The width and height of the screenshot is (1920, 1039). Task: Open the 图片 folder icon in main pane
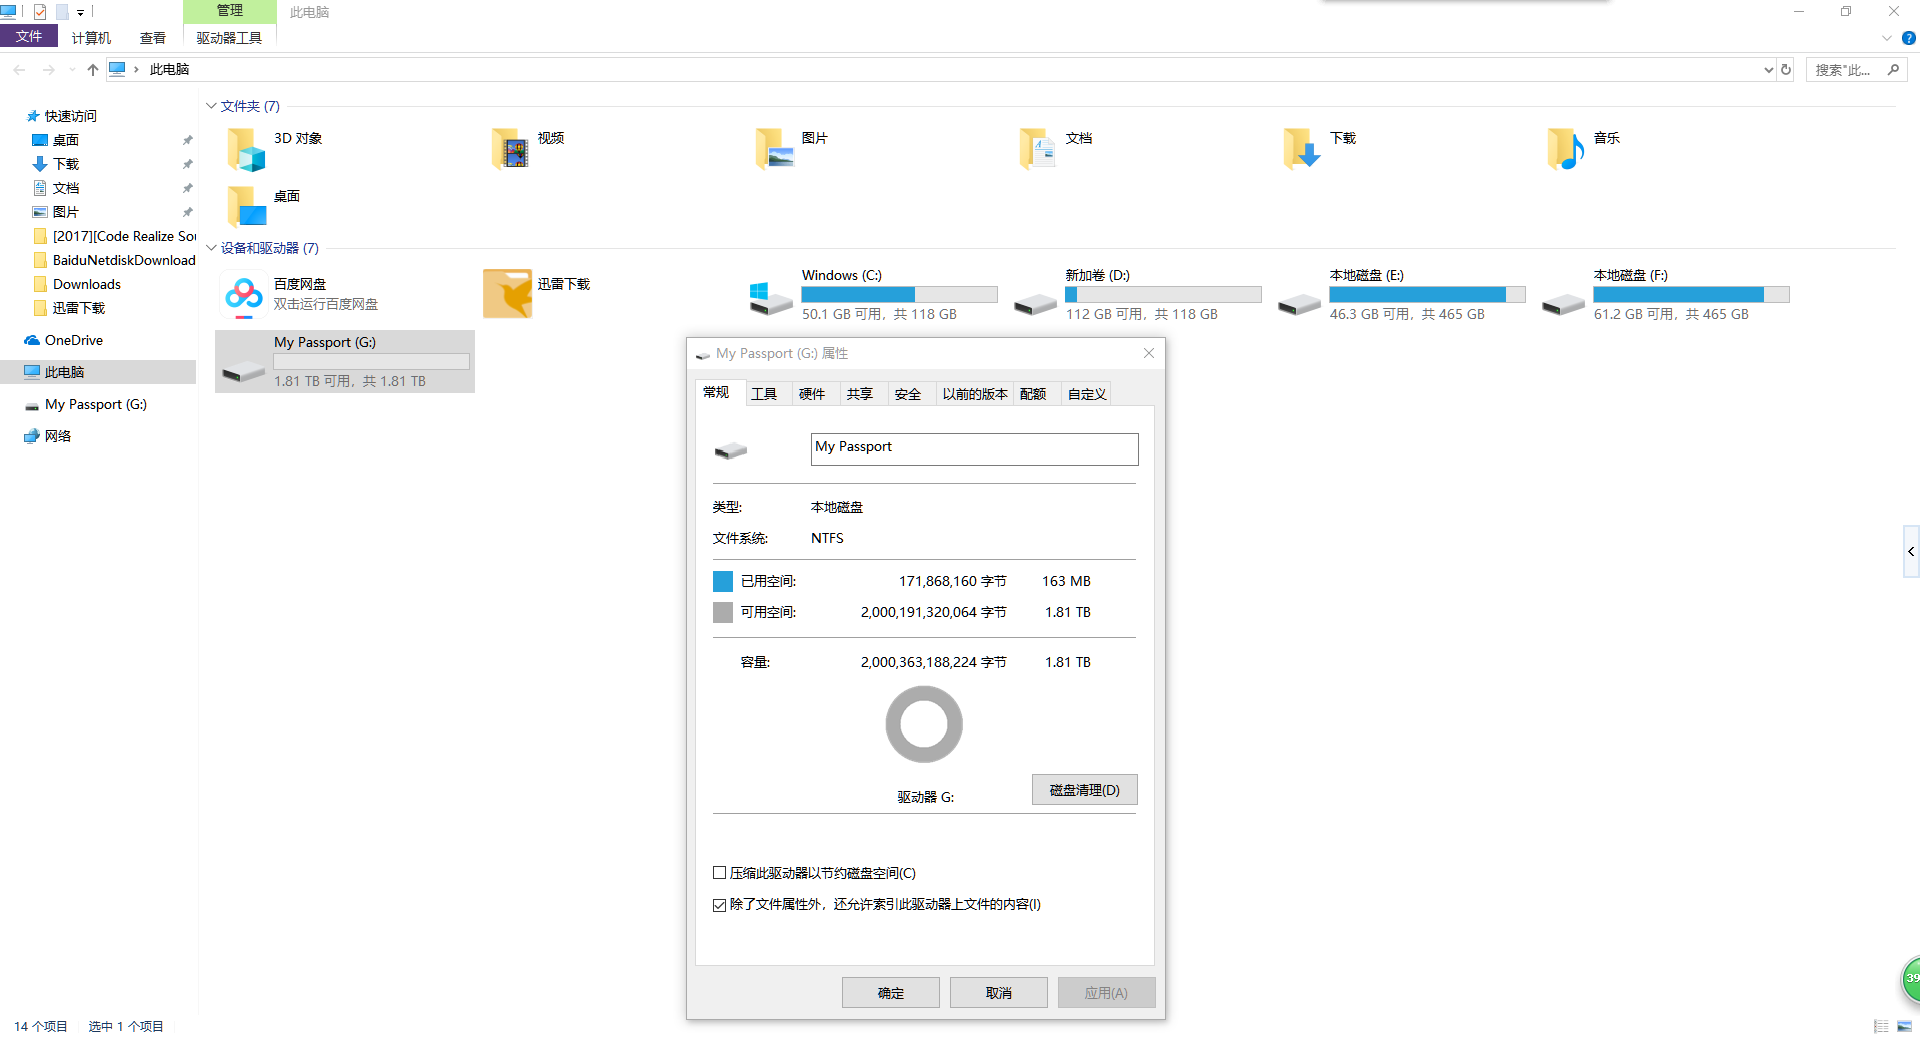coord(774,149)
